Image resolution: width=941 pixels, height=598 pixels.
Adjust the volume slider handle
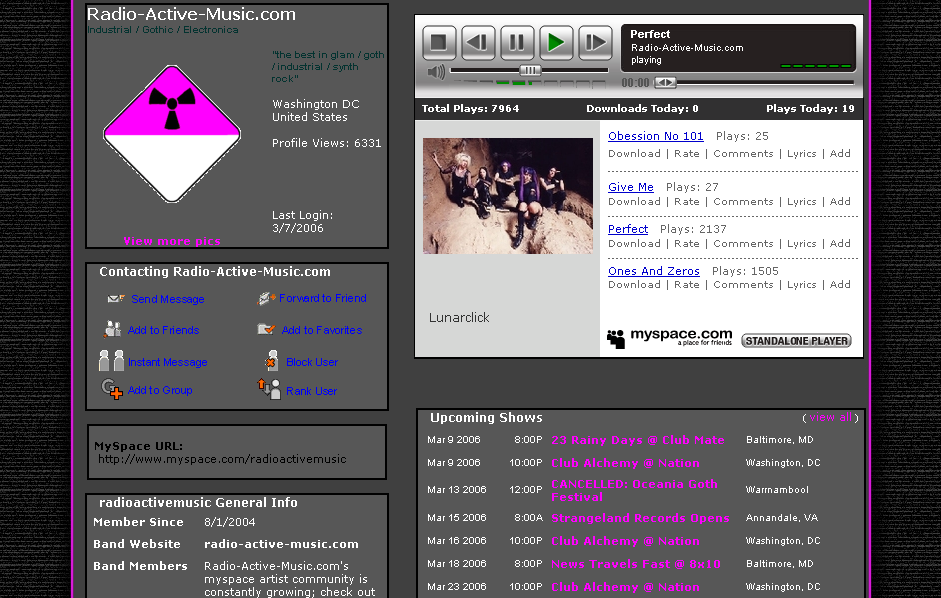[530, 70]
